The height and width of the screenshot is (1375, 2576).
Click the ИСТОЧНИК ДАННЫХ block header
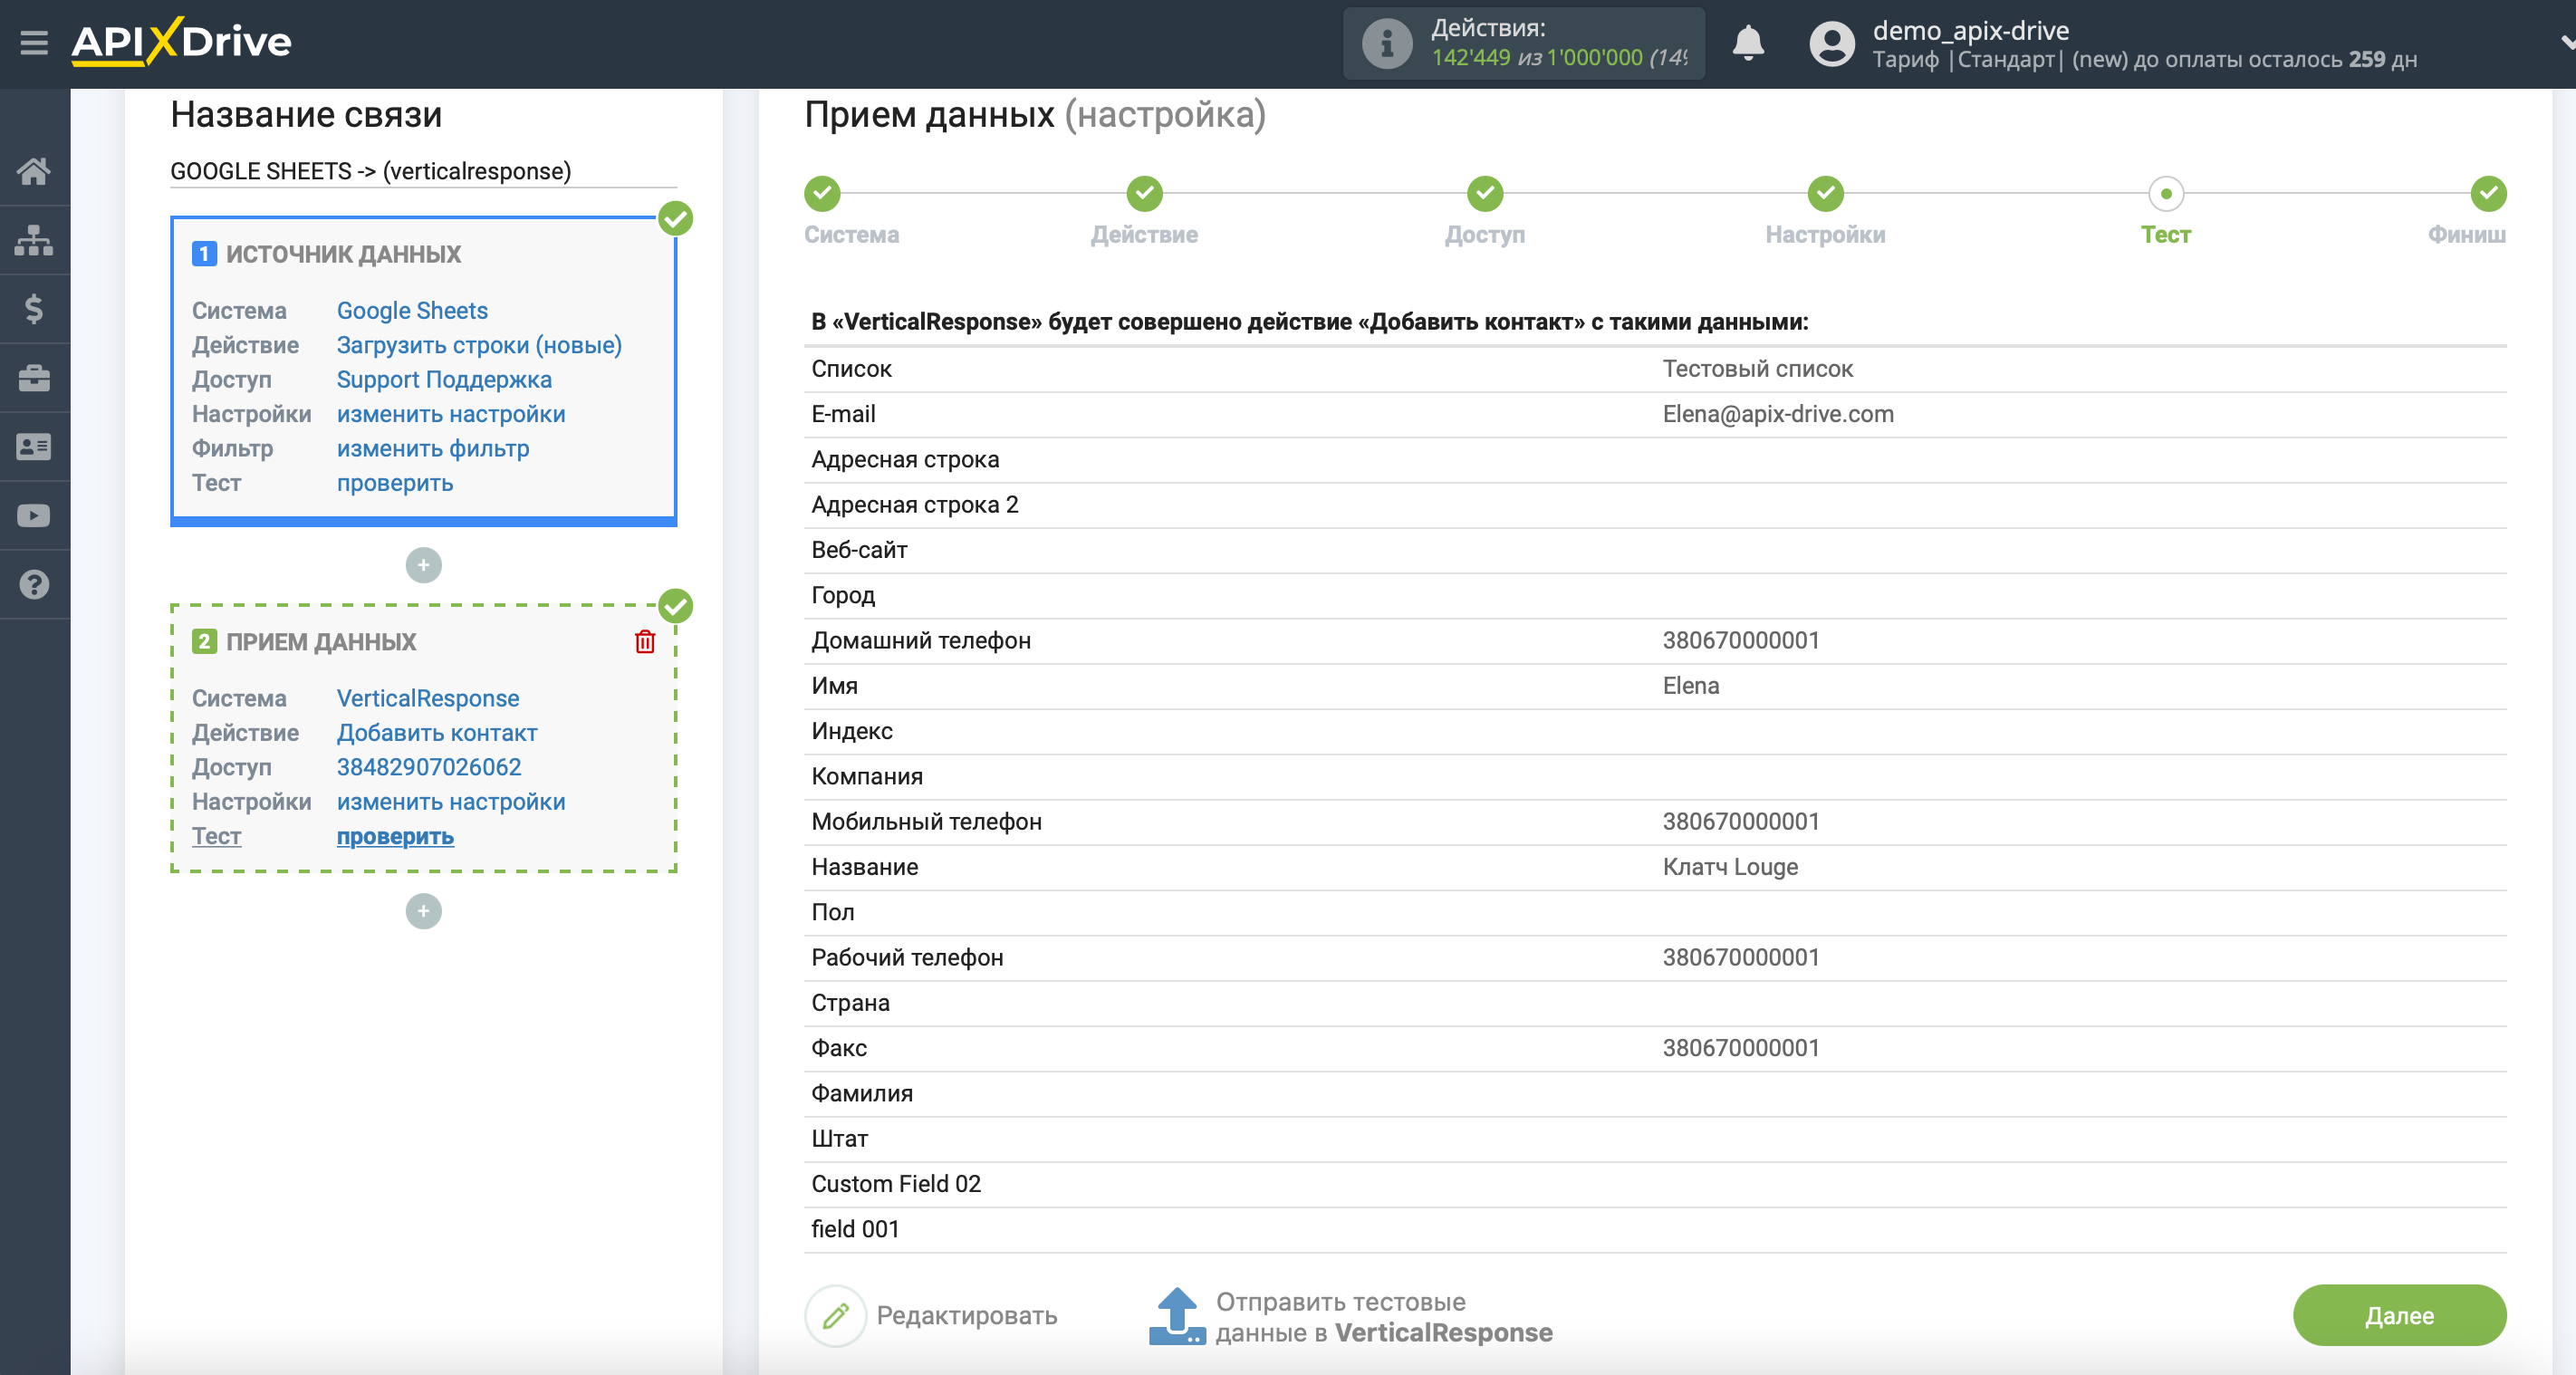(x=343, y=255)
